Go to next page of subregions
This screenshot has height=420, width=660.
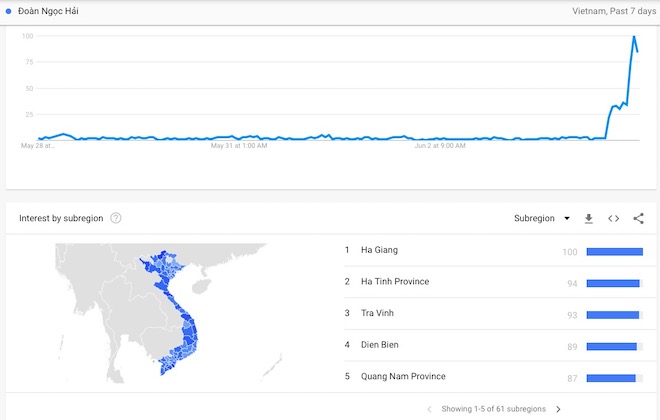click(x=559, y=409)
